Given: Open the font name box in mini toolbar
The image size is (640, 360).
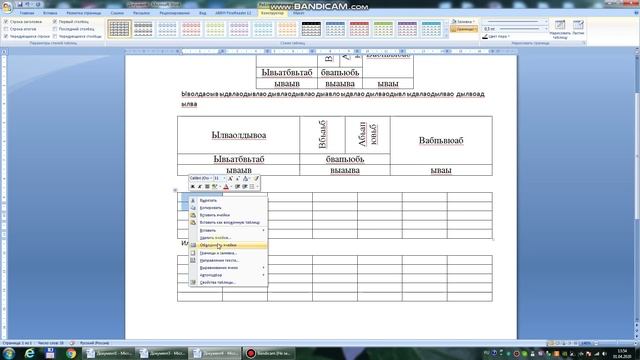Looking at the screenshot, I should click(201, 178).
